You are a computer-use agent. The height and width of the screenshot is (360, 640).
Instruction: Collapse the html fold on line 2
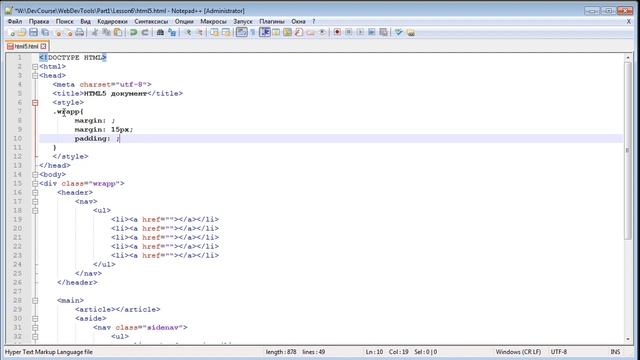[x=35, y=67]
